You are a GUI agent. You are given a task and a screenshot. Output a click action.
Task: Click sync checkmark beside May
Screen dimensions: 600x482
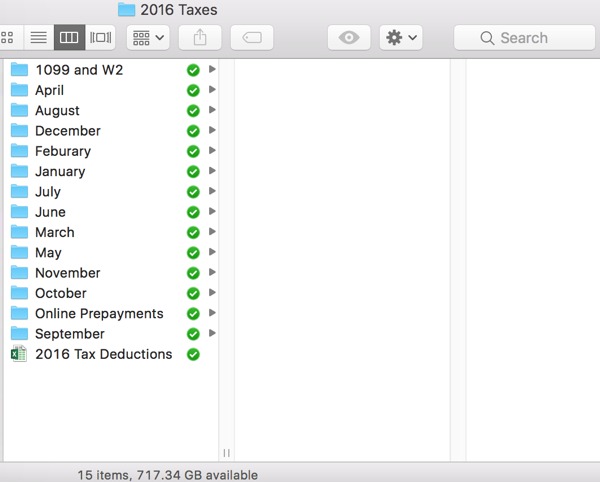point(193,253)
